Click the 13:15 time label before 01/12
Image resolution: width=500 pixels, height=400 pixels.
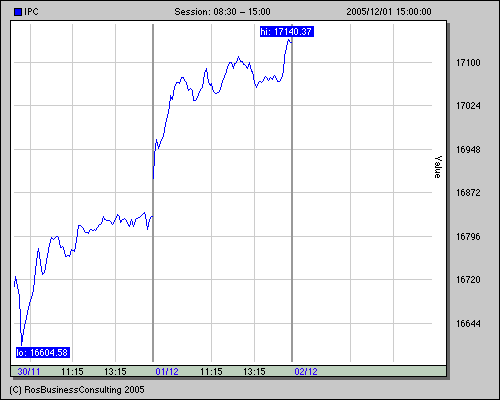tap(115, 371)
